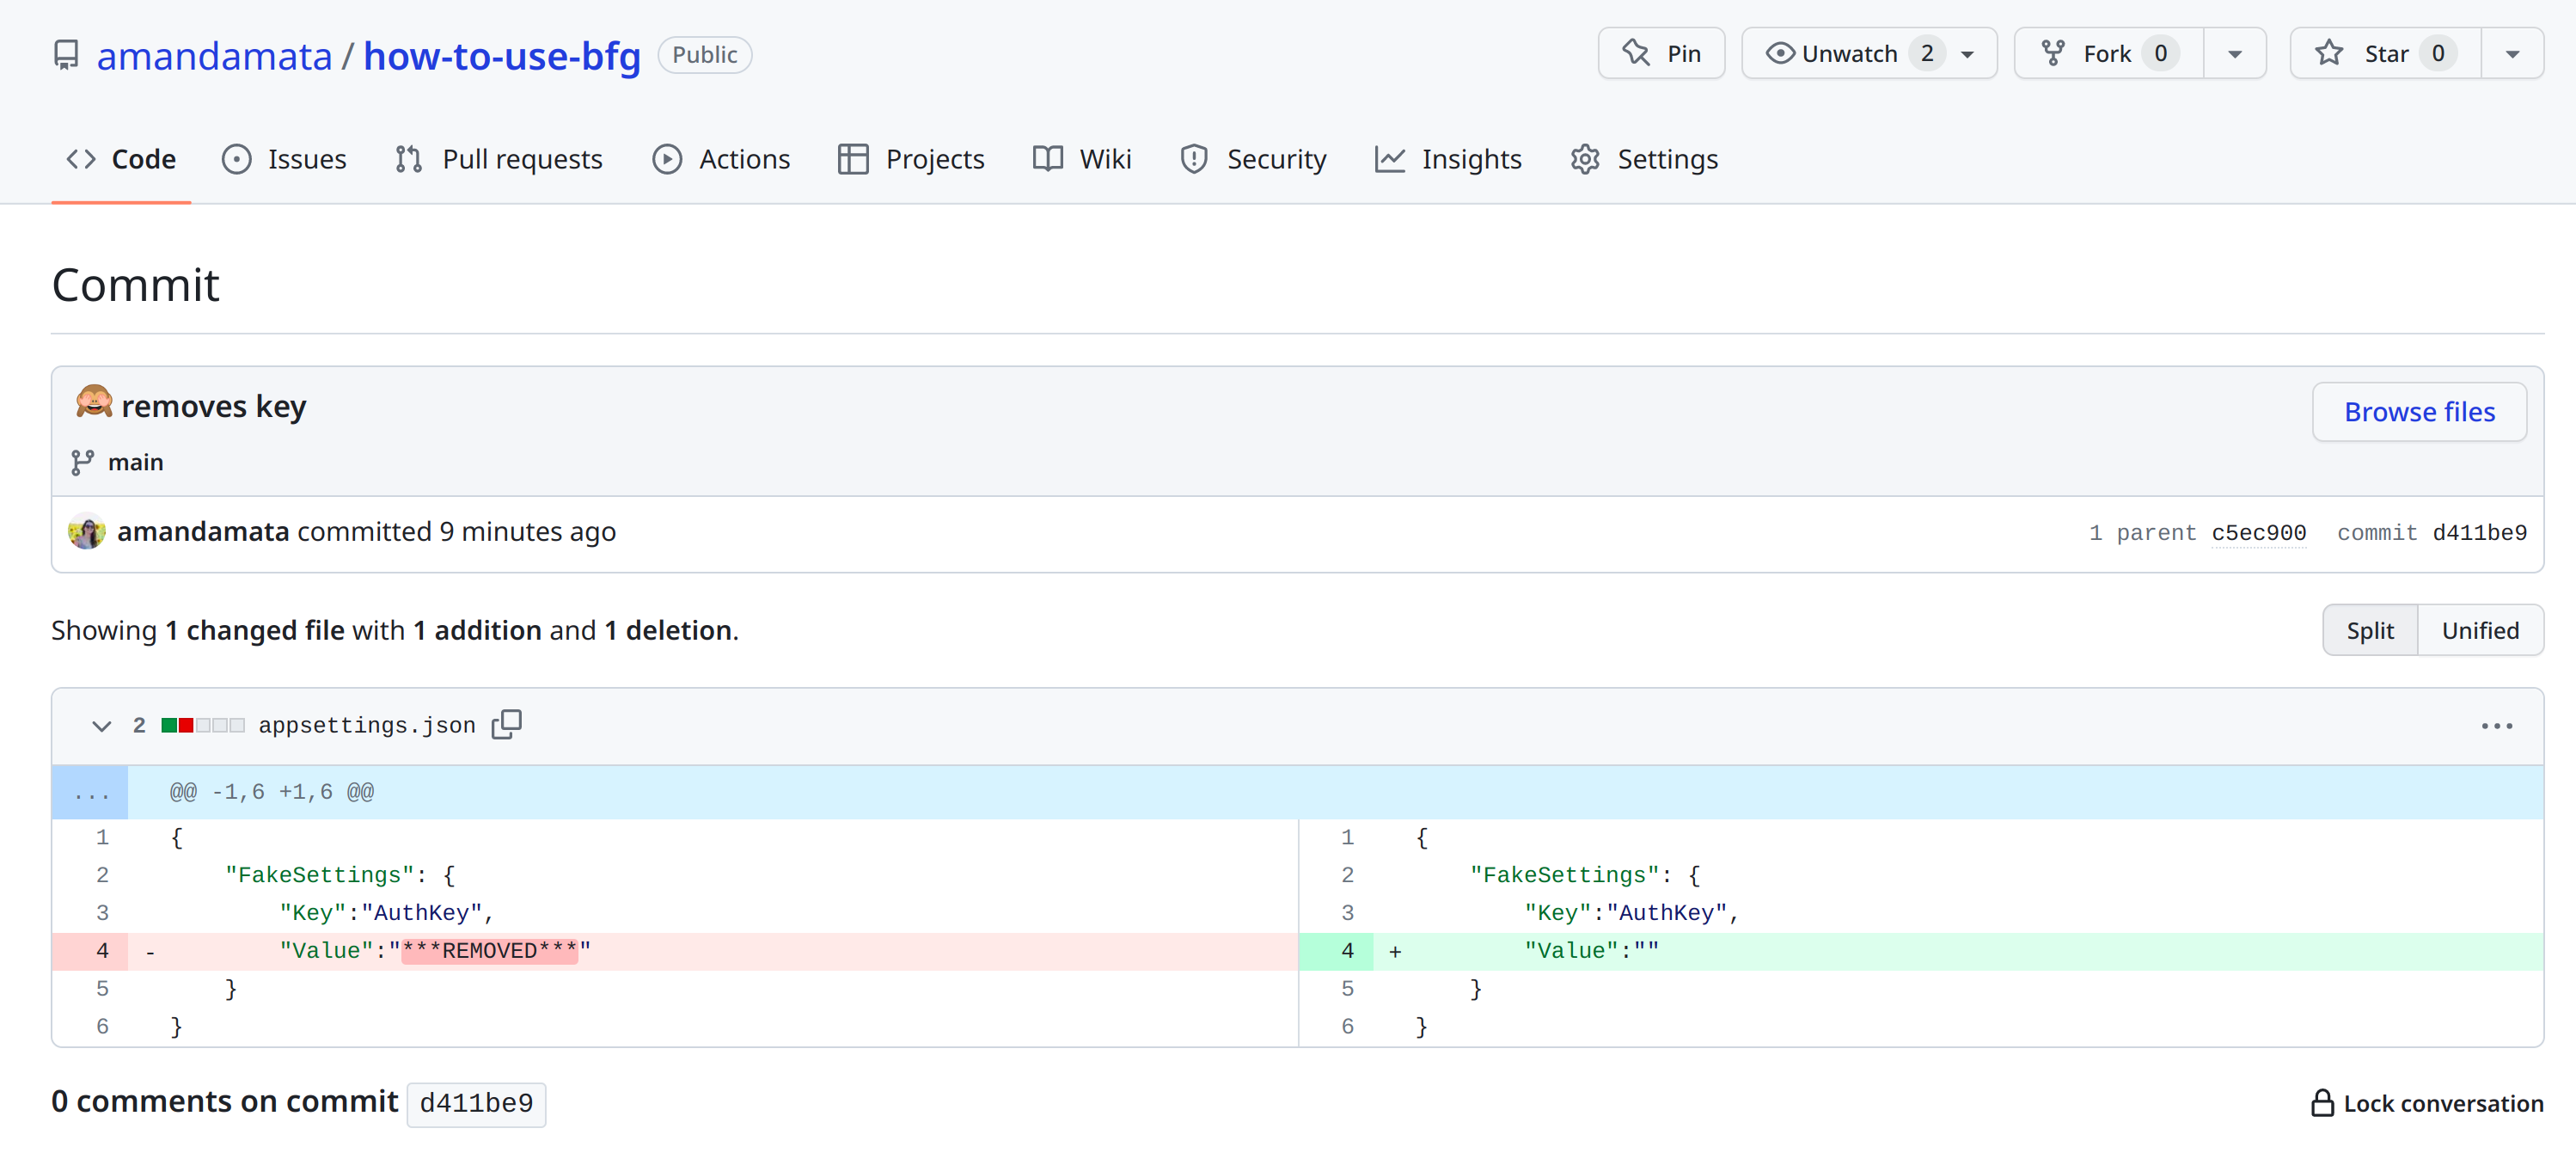
Task: Click the removes key commit title
Action: 213,406
